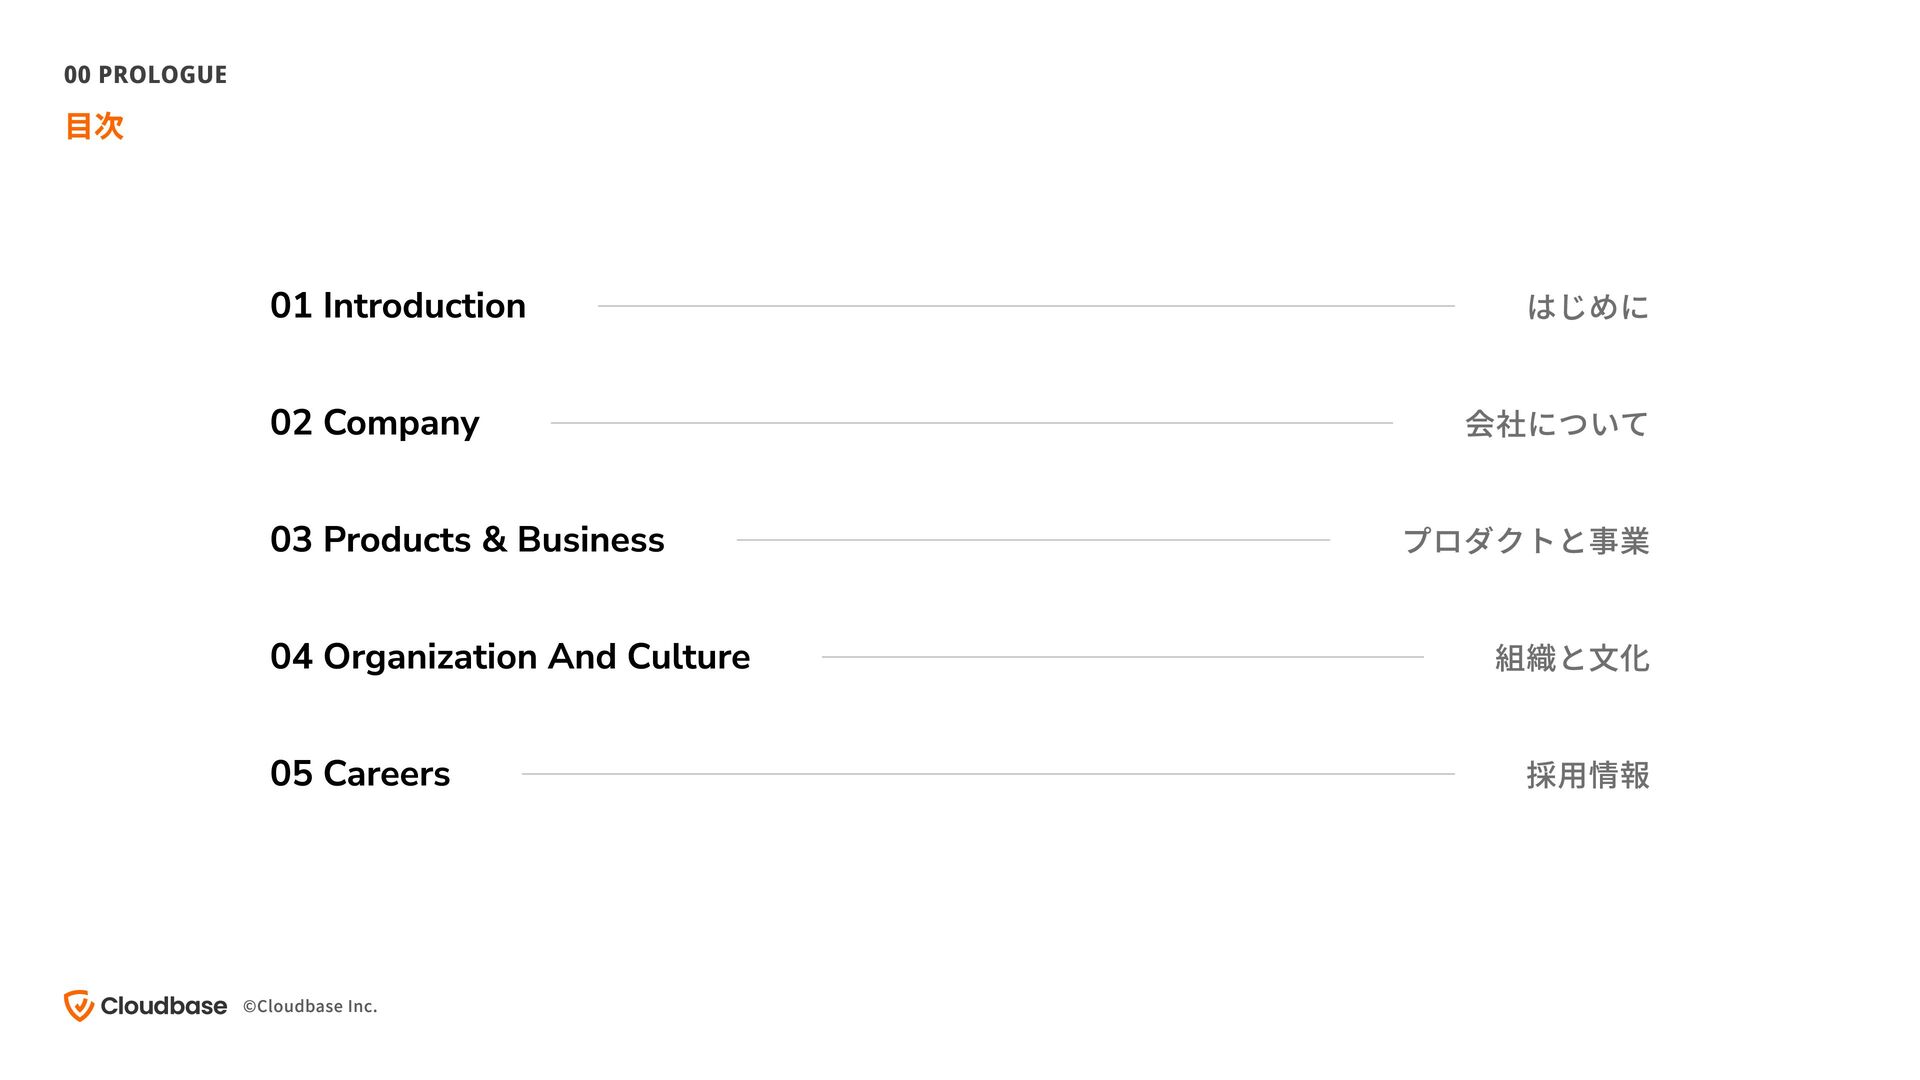Click the ©Cloudbase Inc. copyright text
Image resolution: width=1920 pixels, height=1080 pixels.
click(310, 1007)
